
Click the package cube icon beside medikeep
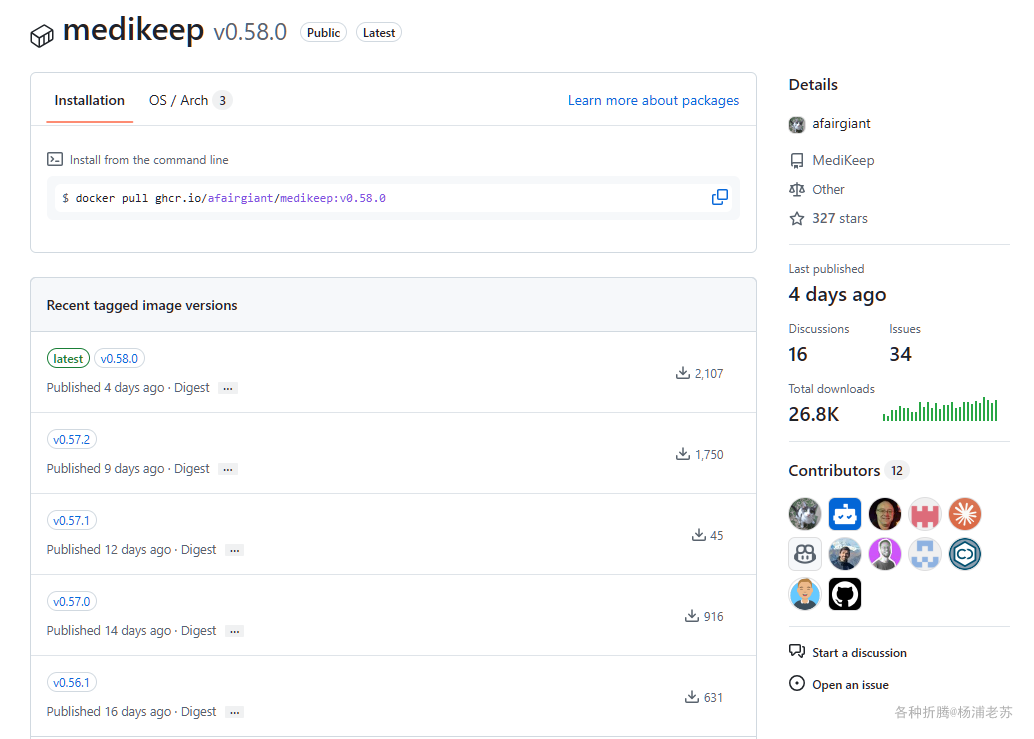[42, 36]
